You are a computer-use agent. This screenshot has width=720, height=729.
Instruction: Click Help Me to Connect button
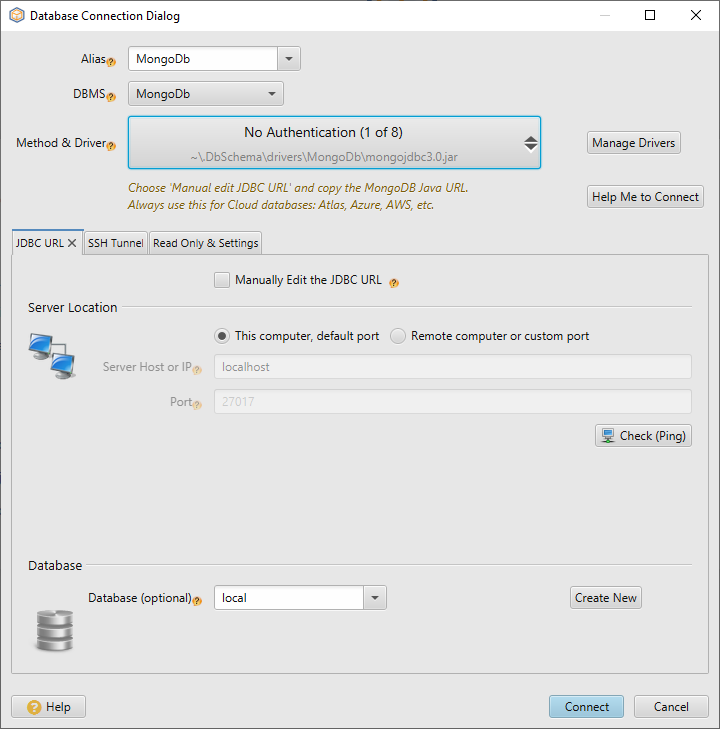(645, 197)
